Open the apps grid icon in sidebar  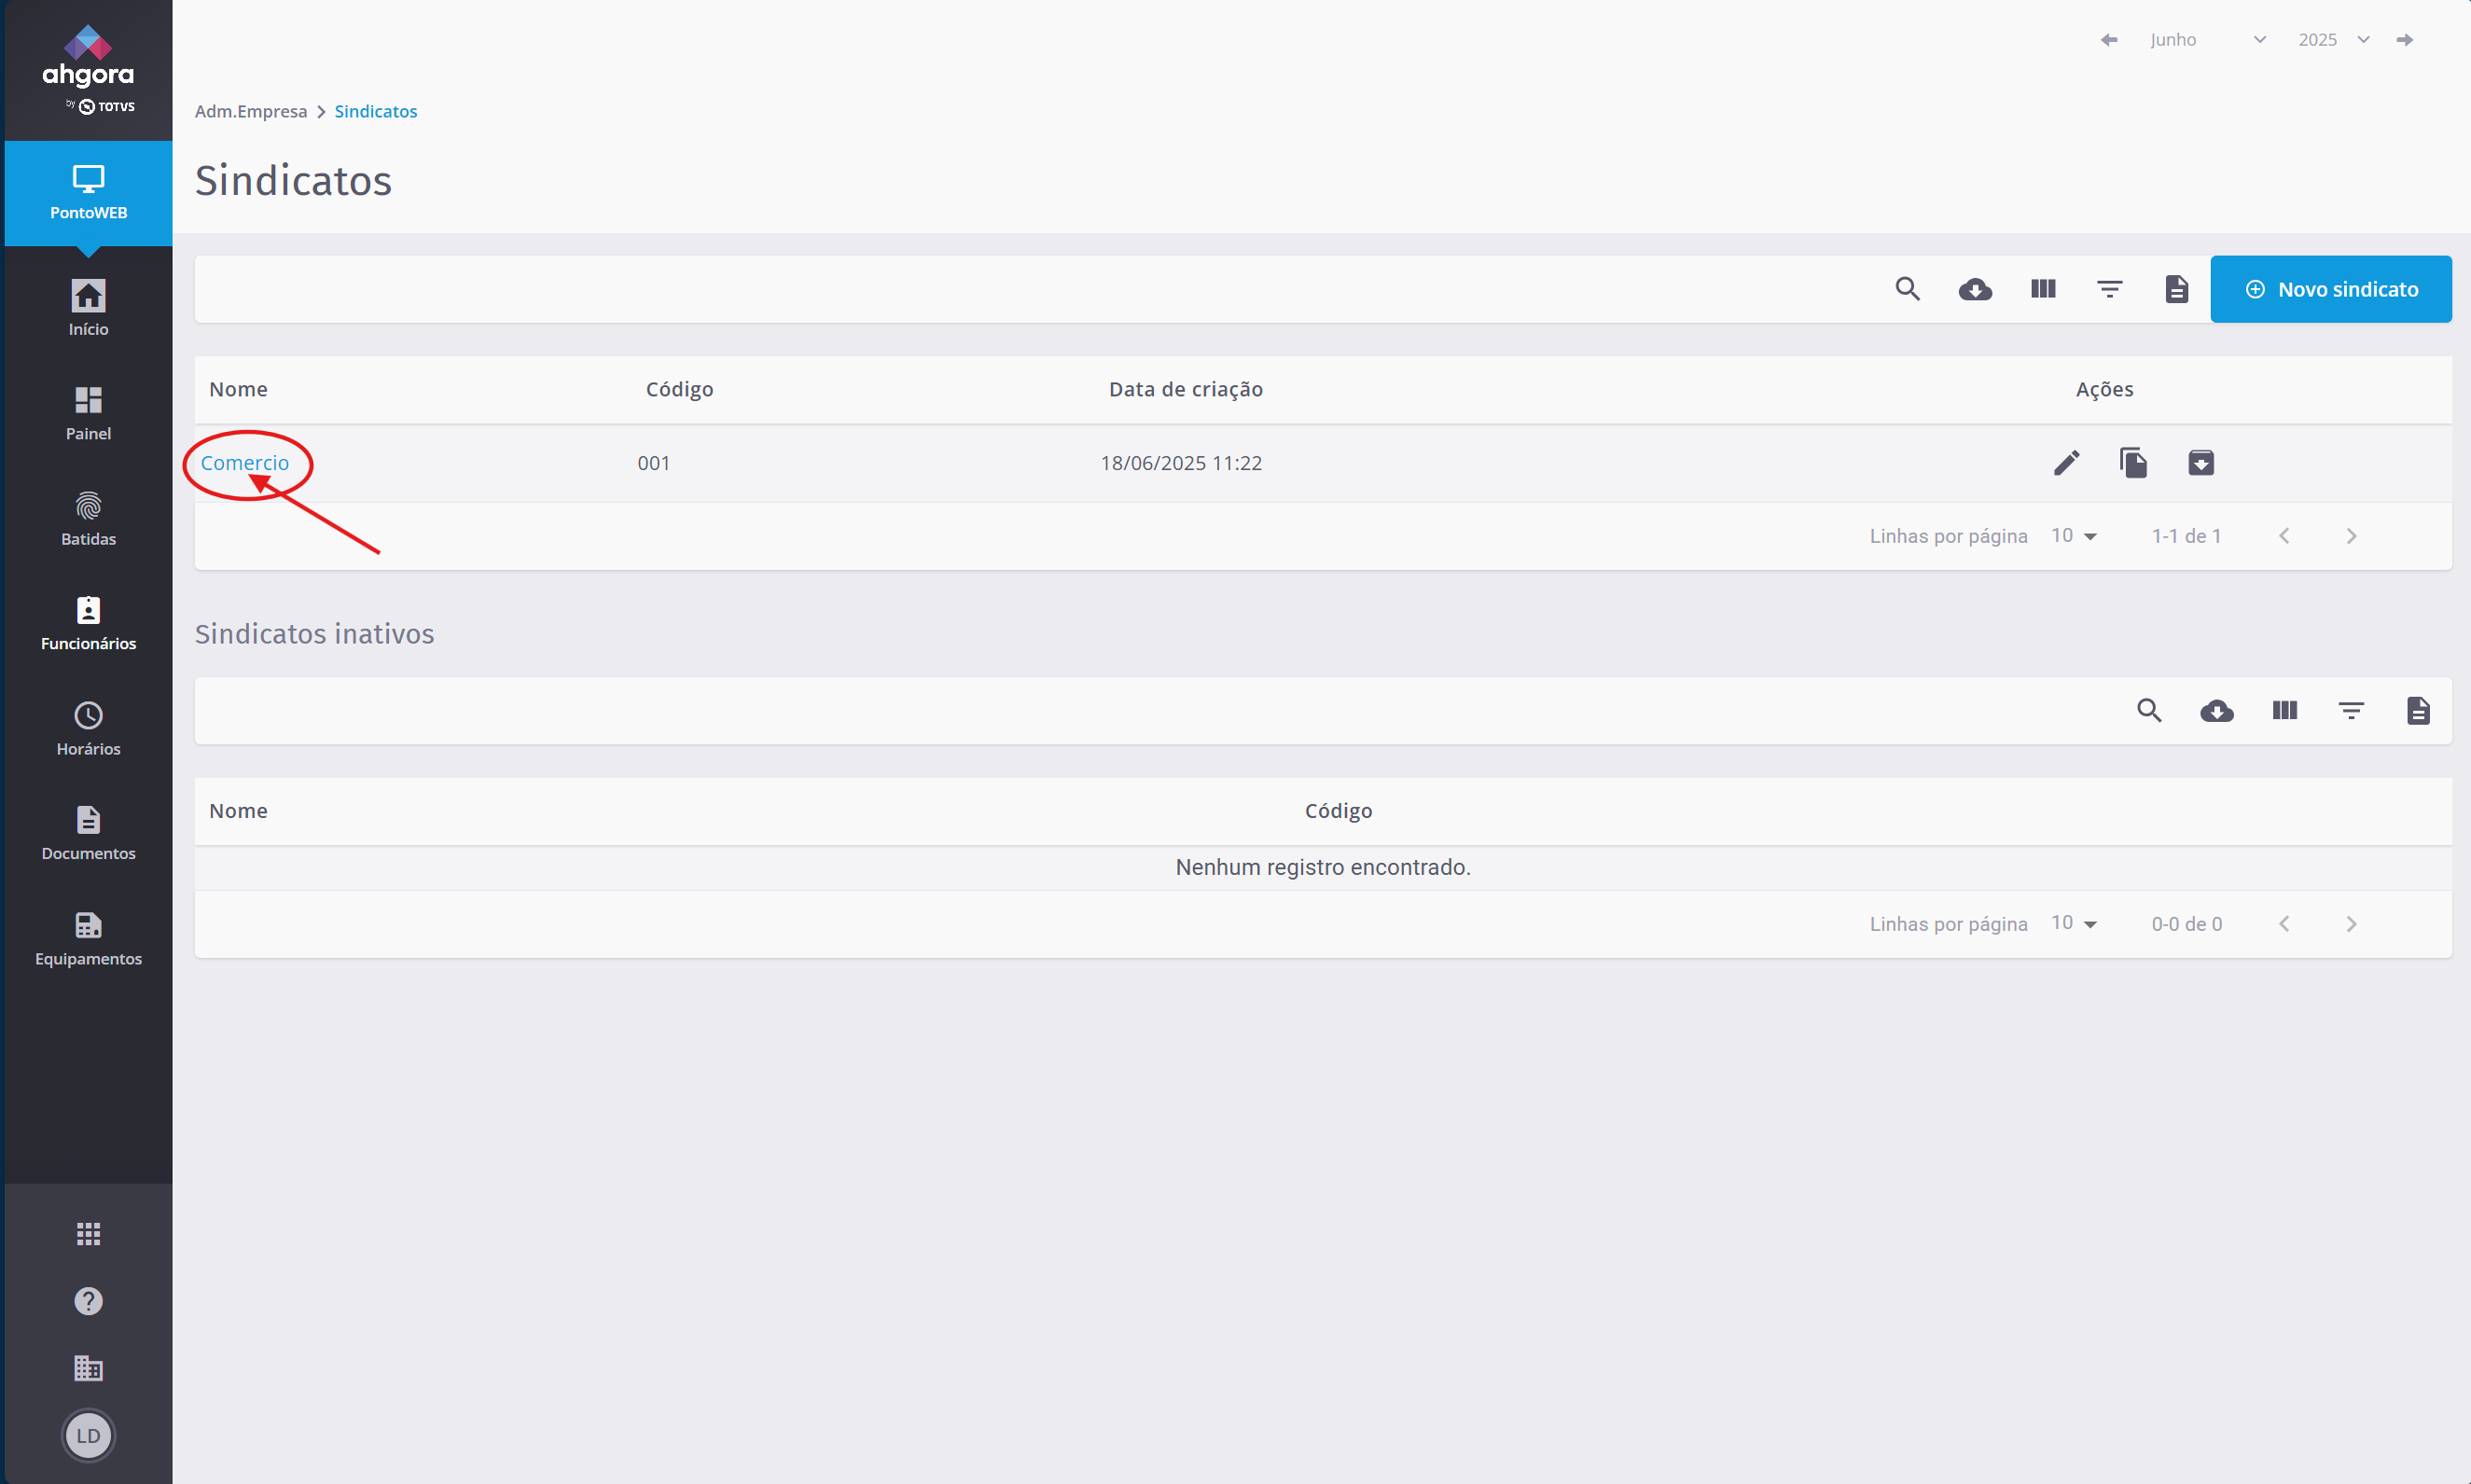click(x=88, y=1234)
